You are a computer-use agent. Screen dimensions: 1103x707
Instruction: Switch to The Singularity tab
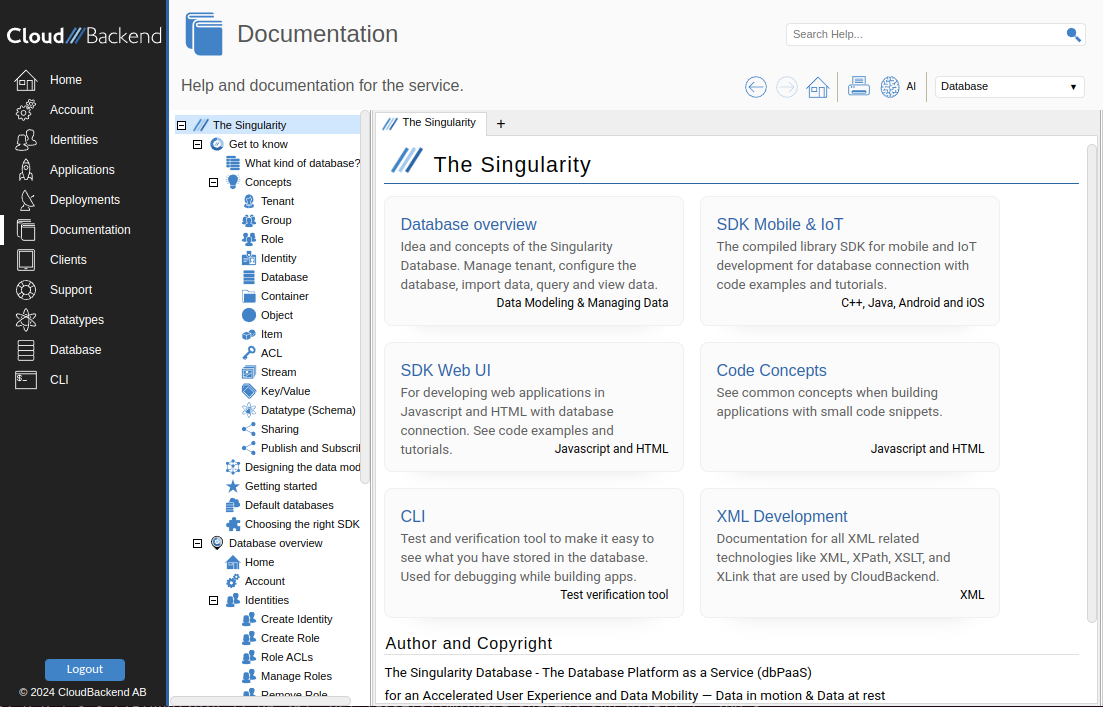(x=431, y=123)
